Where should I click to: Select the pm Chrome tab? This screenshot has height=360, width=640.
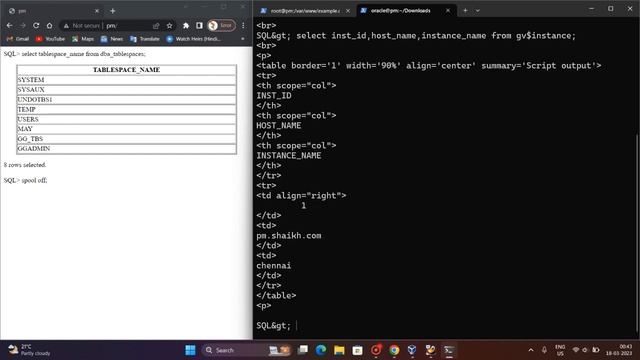click(53, 11)
